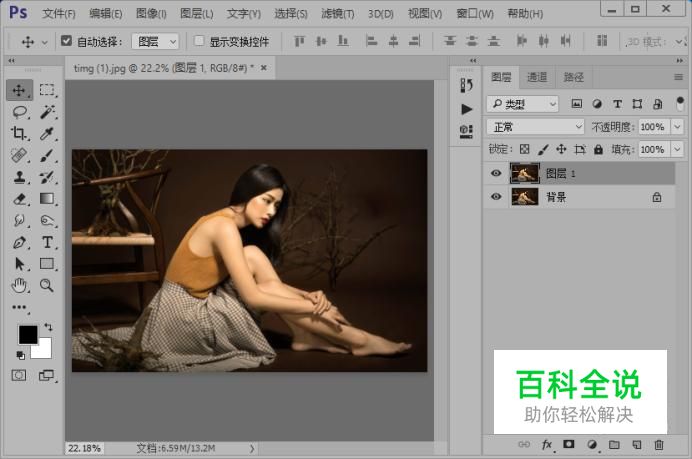Select the Clone Stamp tool
The image size is (692, 459).
19,177
